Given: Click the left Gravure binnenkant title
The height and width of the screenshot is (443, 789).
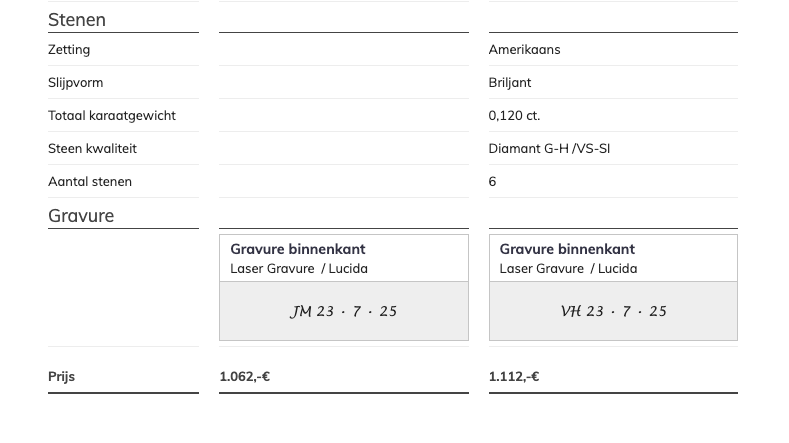Looking at the screenshot, I should 298,249.
